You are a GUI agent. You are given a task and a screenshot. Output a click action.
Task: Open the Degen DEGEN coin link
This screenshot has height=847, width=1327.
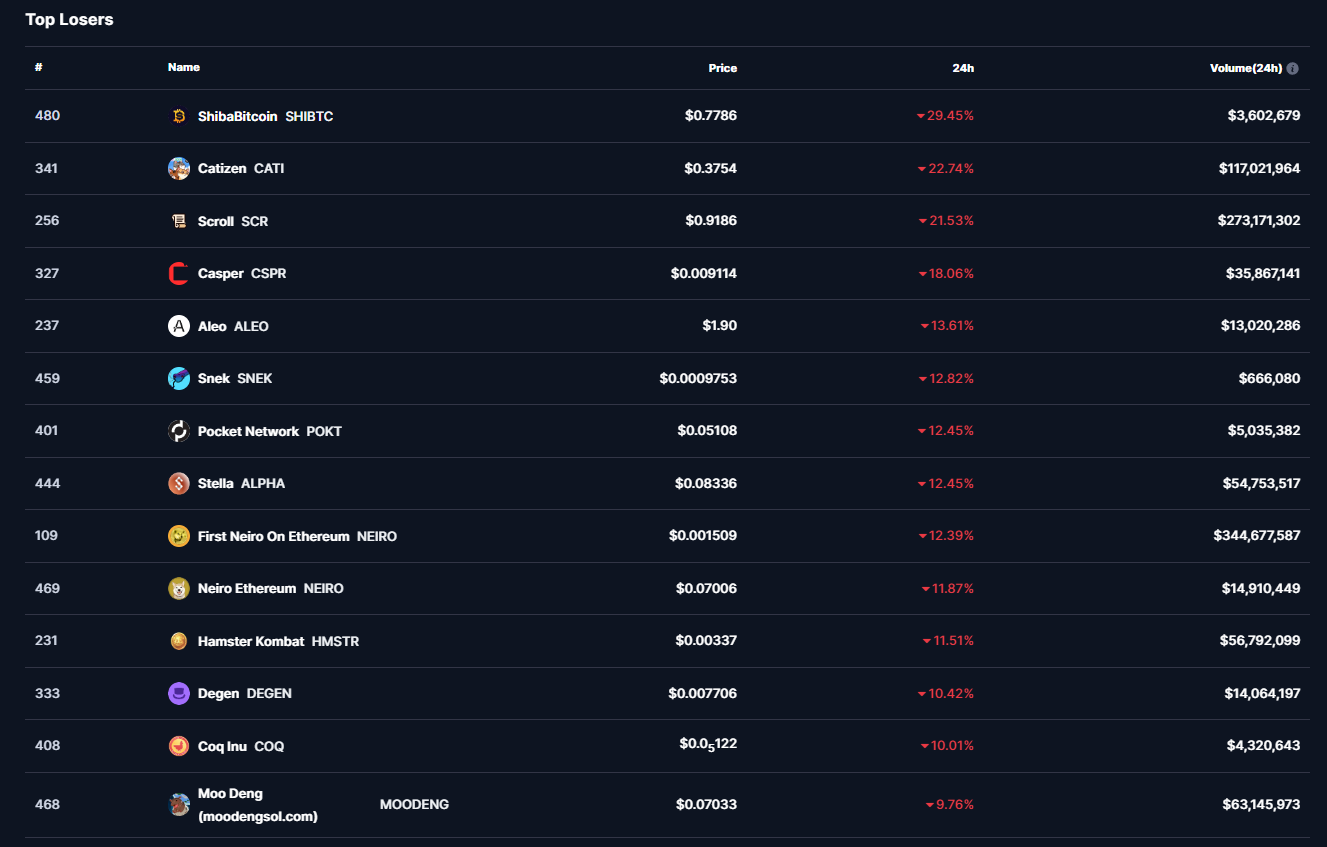(218, 693)
